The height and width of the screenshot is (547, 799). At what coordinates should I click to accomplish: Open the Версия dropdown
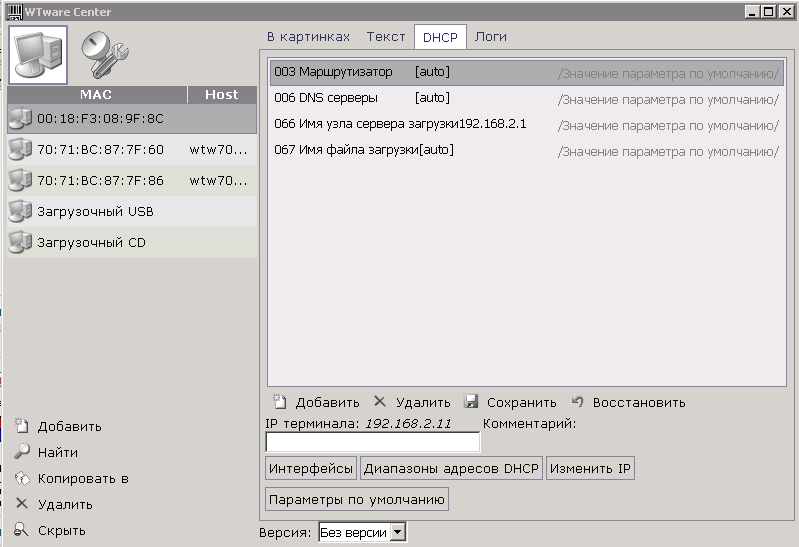(x=397, y=533)
